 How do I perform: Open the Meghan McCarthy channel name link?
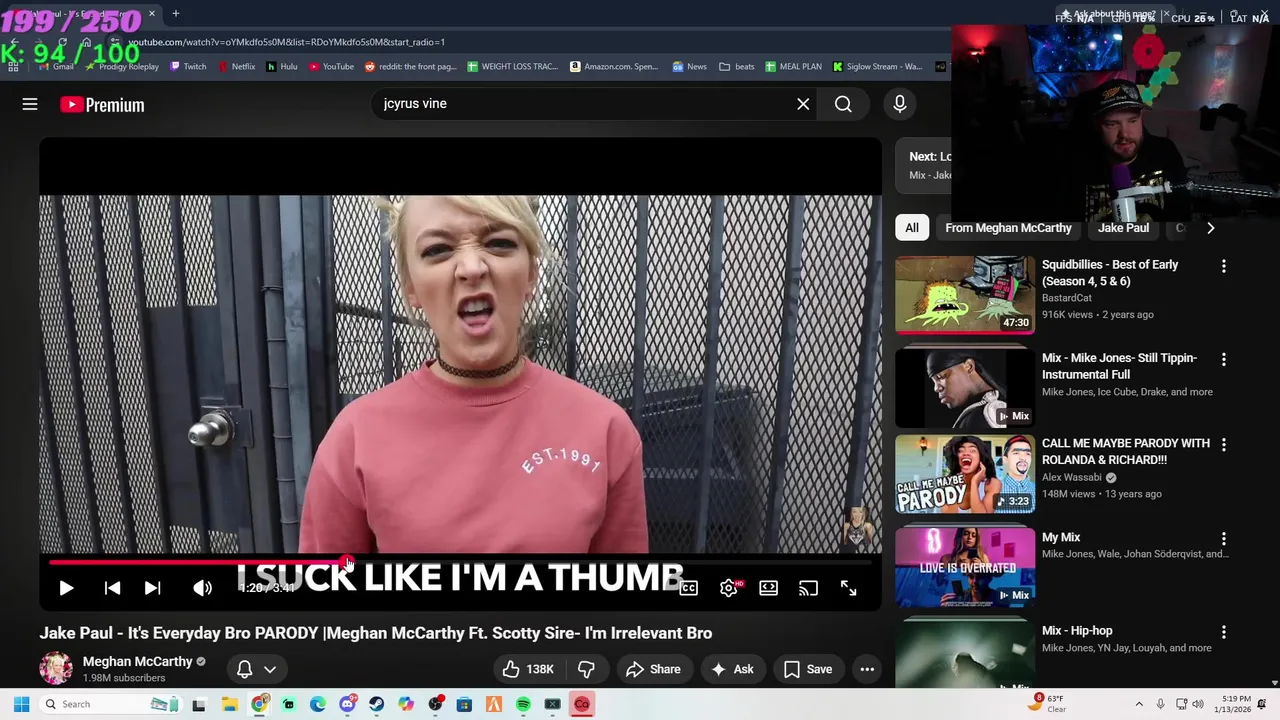tap(137, 661)
